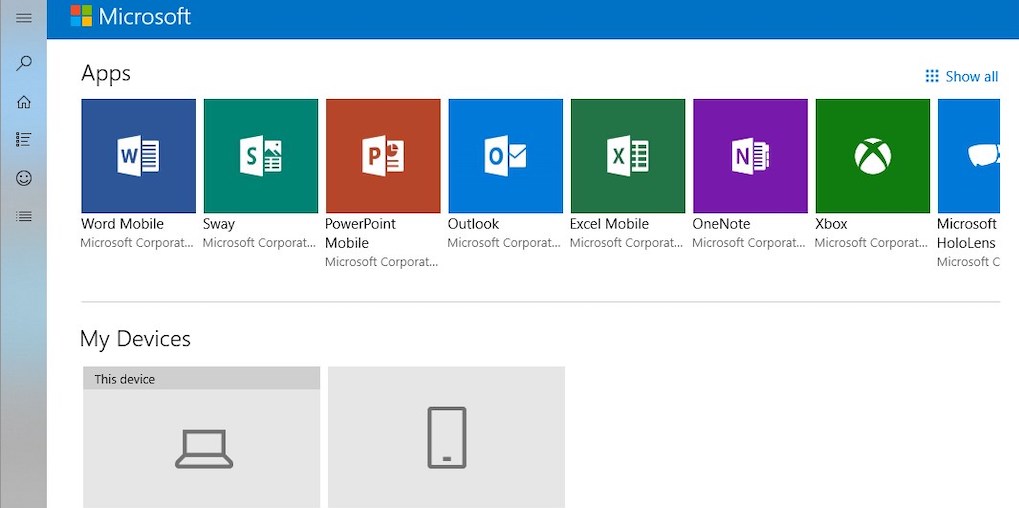The image size is (1019, 508).
Task: Click the Microsoft logo in header
Action: pos(130,17)
